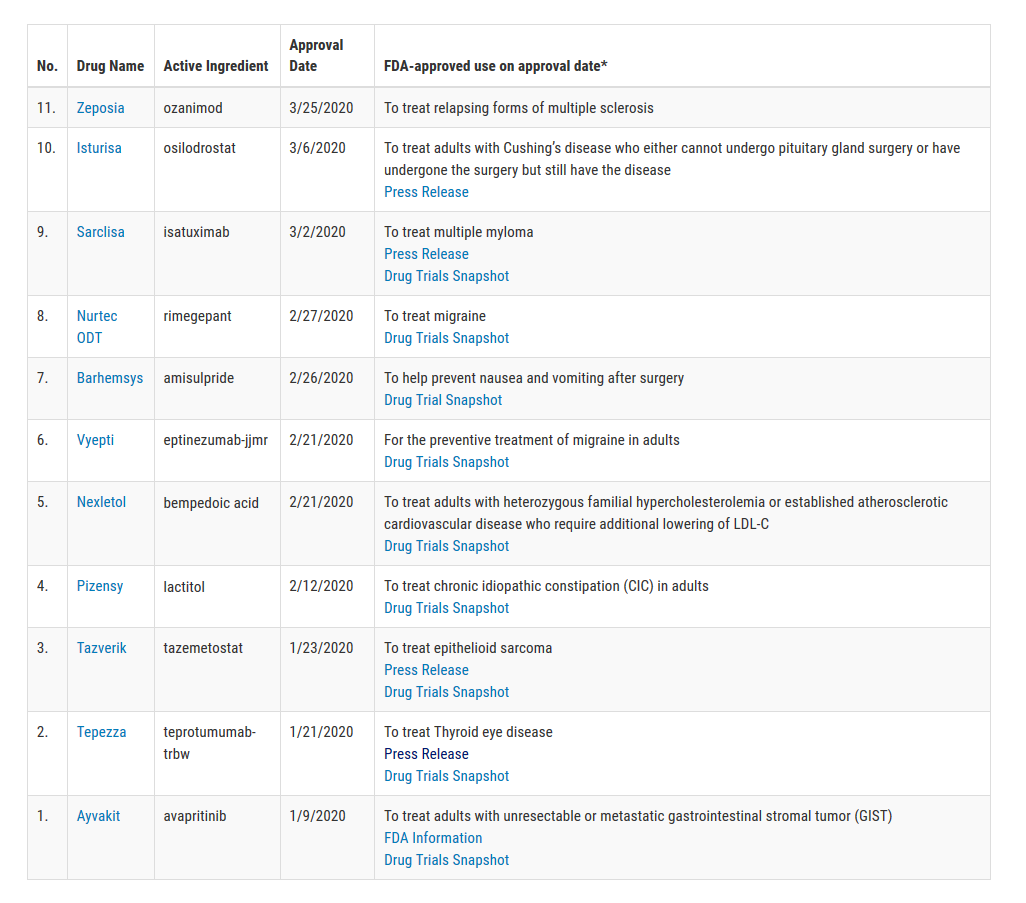This screenshot has width=1026, height=903.
Task: Select the Vyepti drug link
Action: (95, 440)
